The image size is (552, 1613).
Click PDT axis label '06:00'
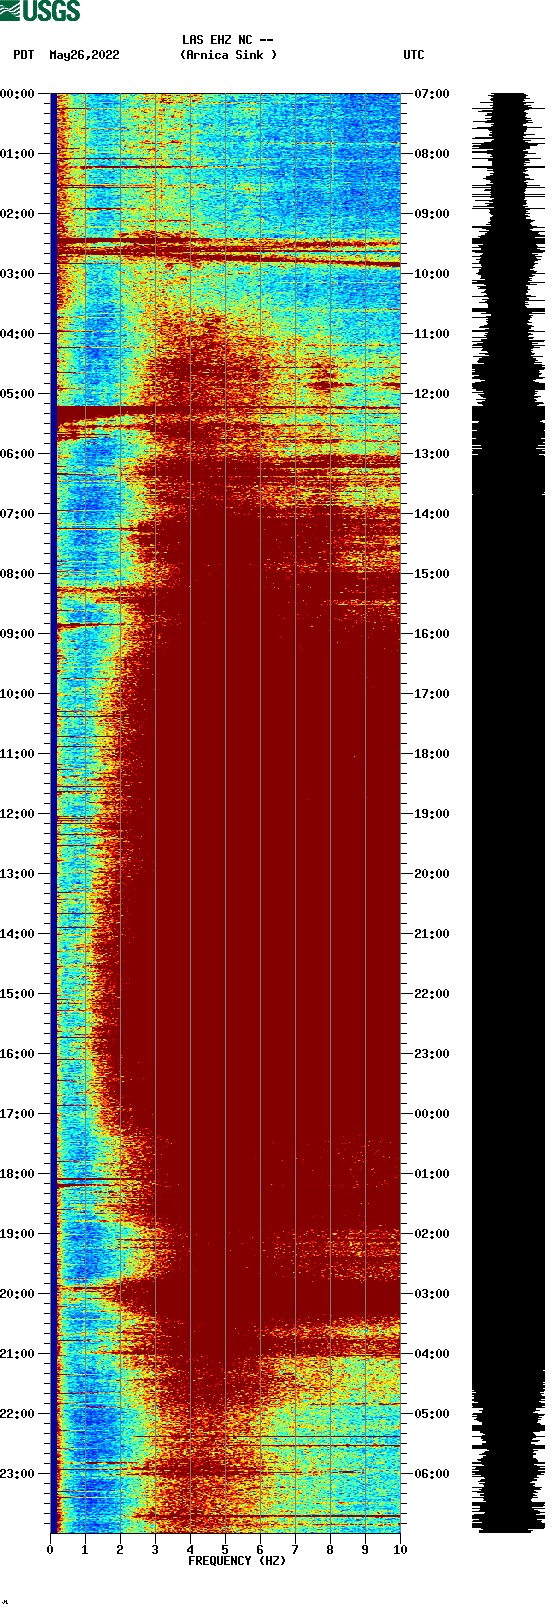17,454
